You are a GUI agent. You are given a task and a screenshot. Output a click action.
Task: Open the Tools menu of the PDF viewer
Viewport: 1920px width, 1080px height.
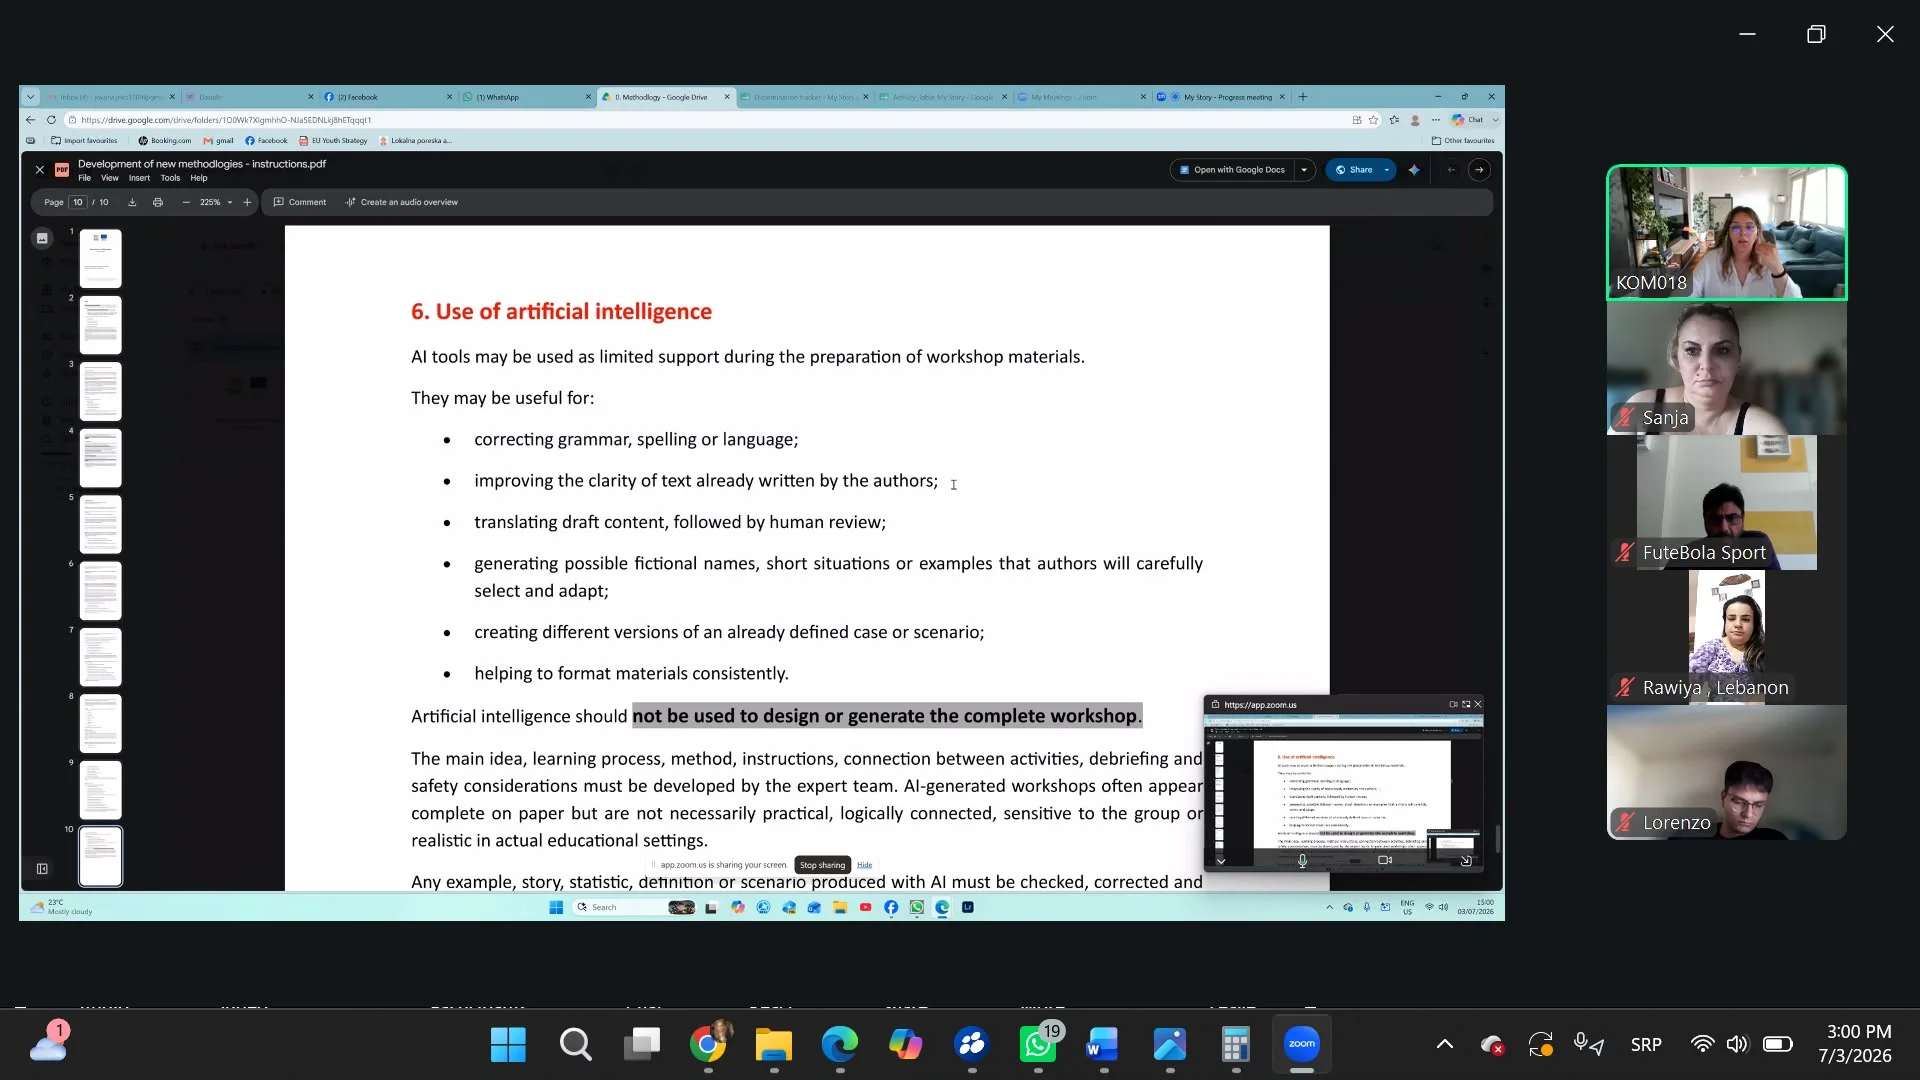point(170,178)
